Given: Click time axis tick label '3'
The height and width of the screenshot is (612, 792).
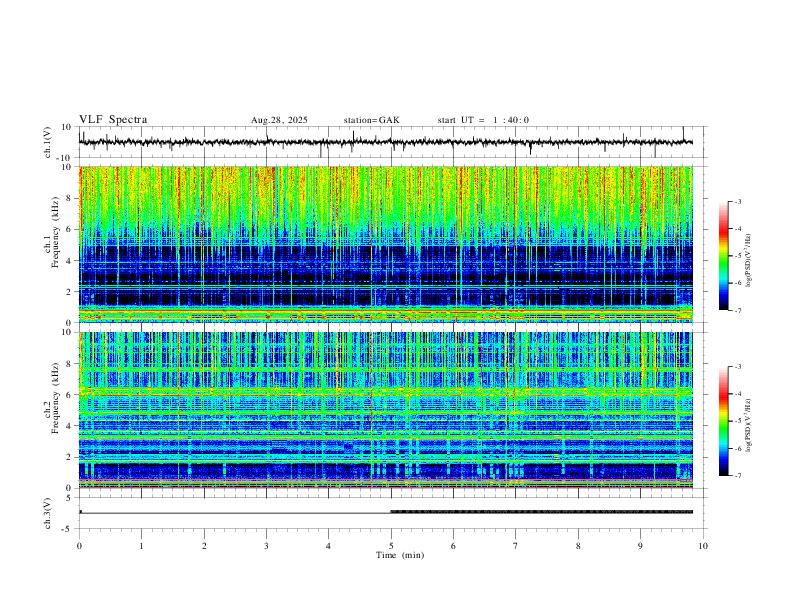Looking at the screenshot, I should coord(266,546).
